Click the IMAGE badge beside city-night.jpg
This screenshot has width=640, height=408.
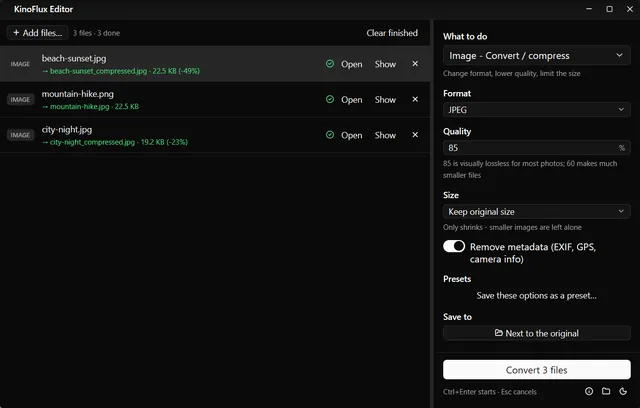click(20, 135)
